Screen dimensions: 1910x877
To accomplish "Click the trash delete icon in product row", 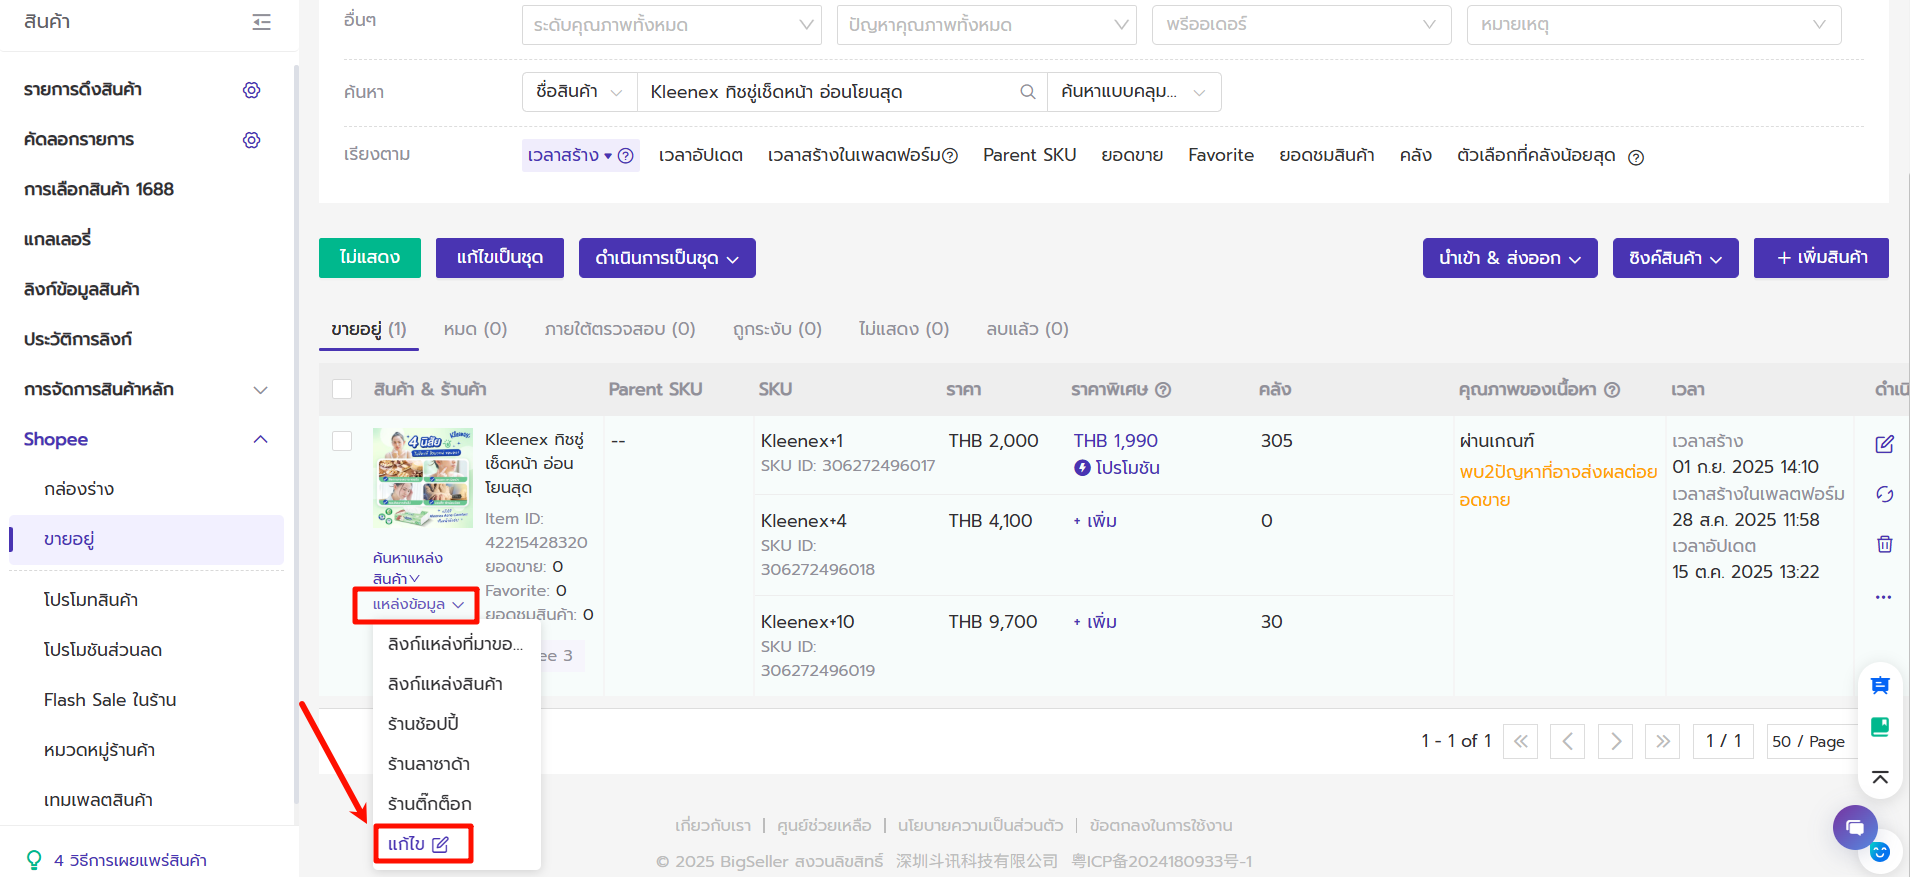I will click(1884, 544).
